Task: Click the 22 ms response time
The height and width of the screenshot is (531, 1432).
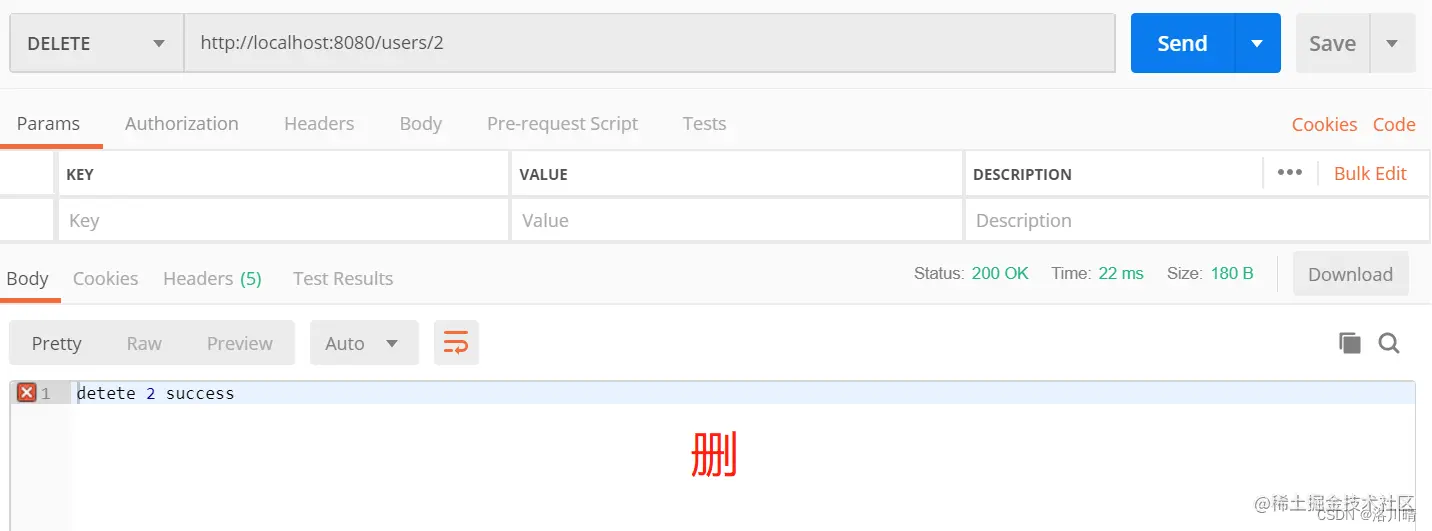Action: point(1121,273)
